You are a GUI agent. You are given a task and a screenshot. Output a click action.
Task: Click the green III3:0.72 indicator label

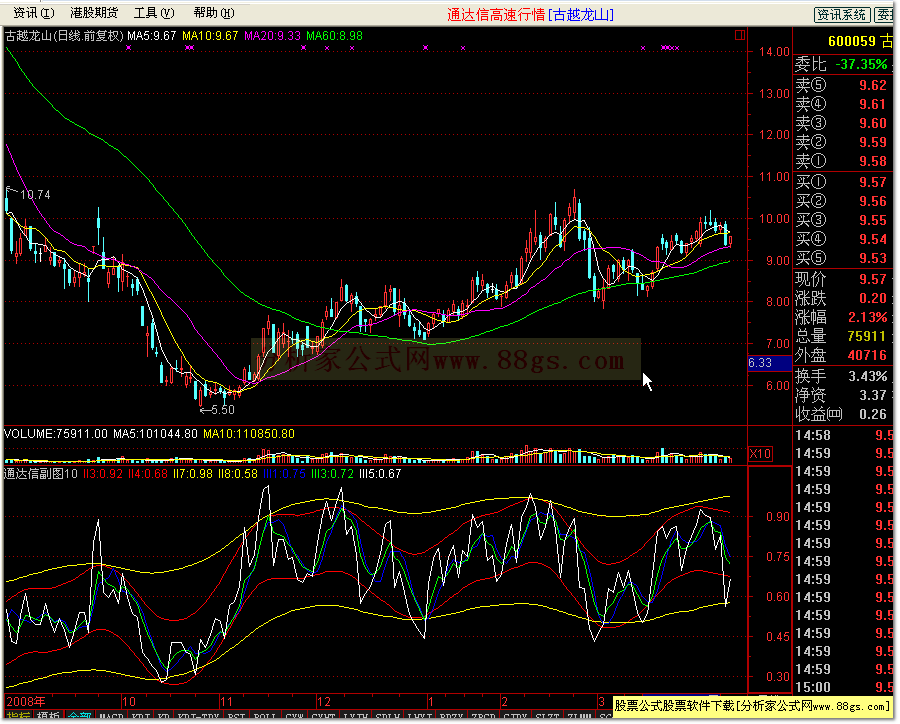[x=332, y=474]
